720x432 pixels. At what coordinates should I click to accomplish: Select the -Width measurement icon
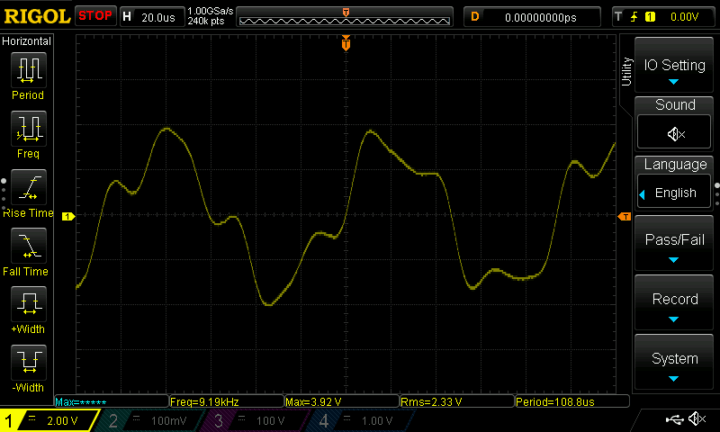click(28, 363)
